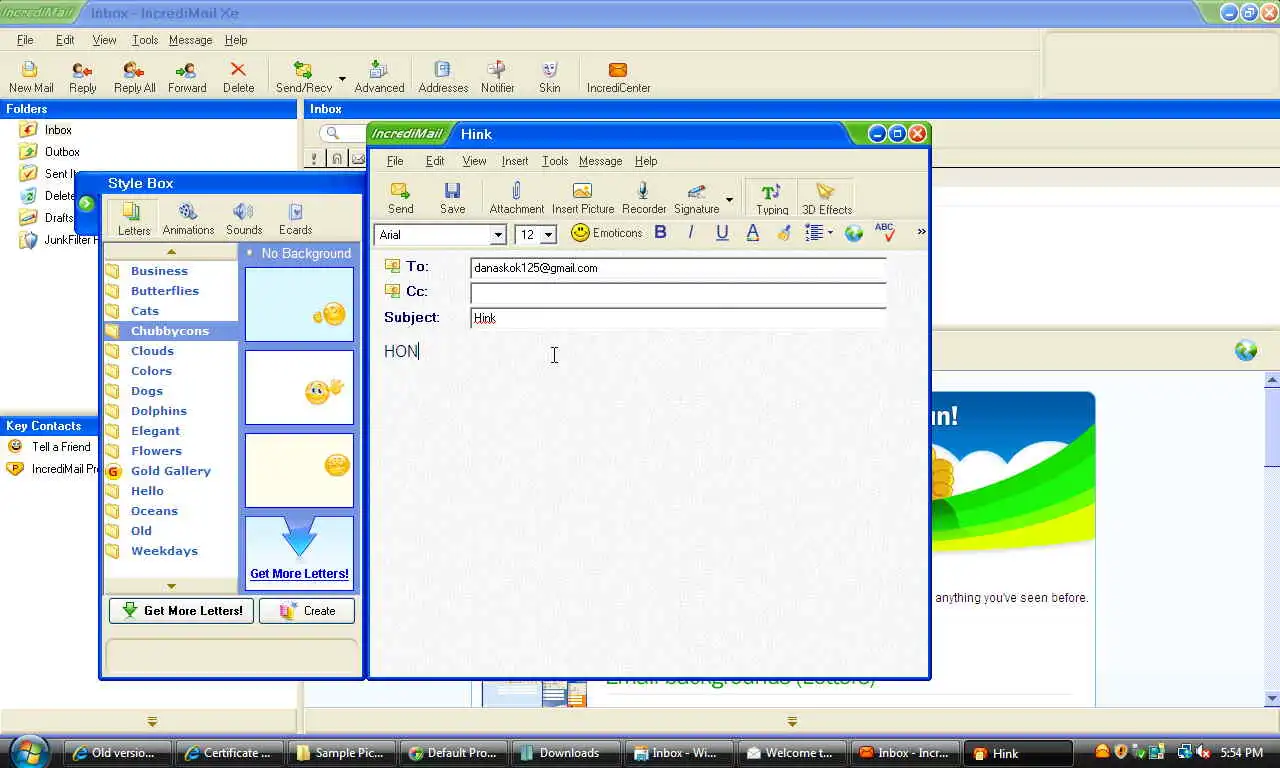This screenshot has width=1280, height=768.
Task: Open the Arial font dropdown
Action: point(498,235)
